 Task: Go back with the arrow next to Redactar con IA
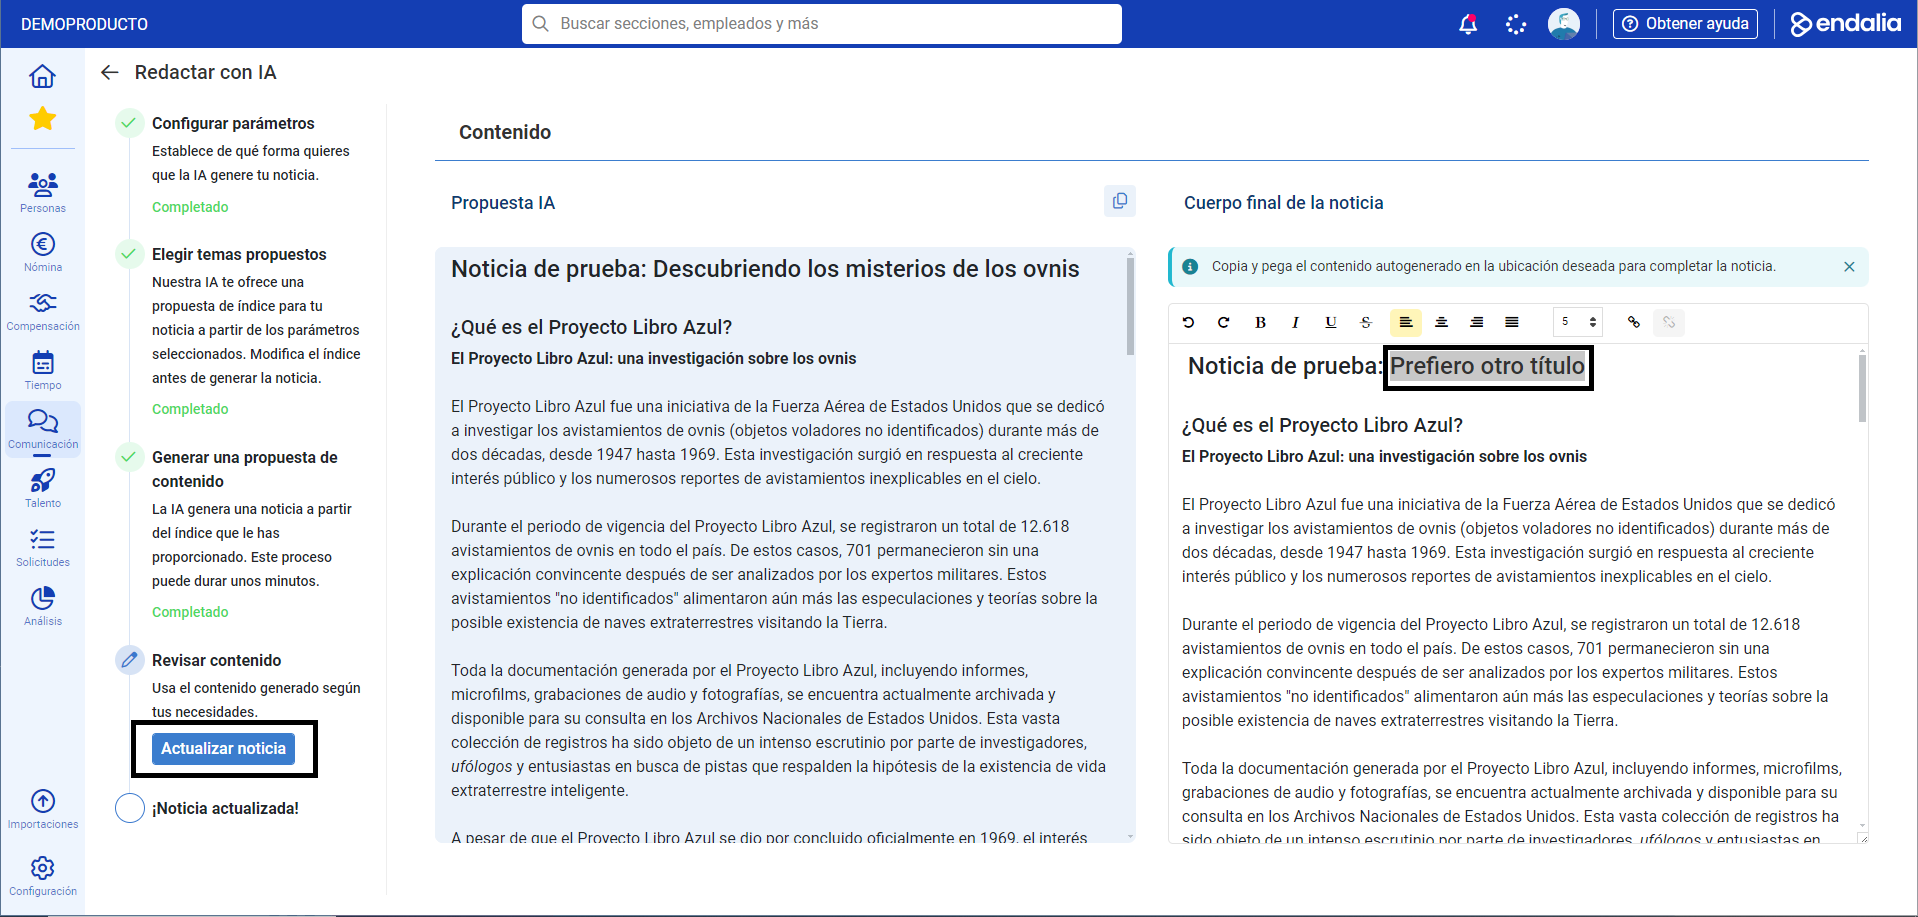110,72
